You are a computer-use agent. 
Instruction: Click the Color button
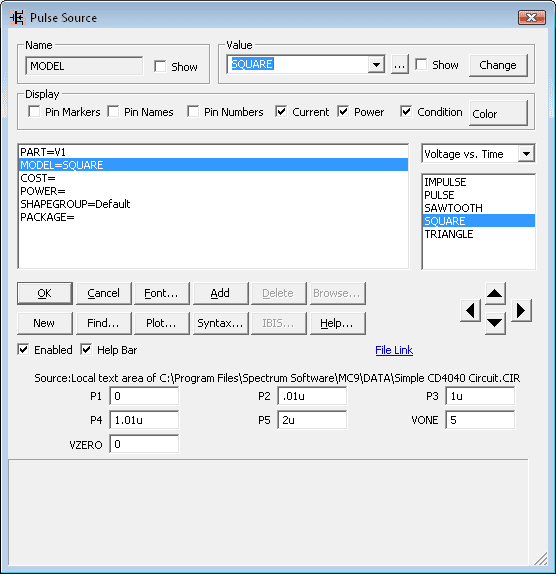coord(498,113)
